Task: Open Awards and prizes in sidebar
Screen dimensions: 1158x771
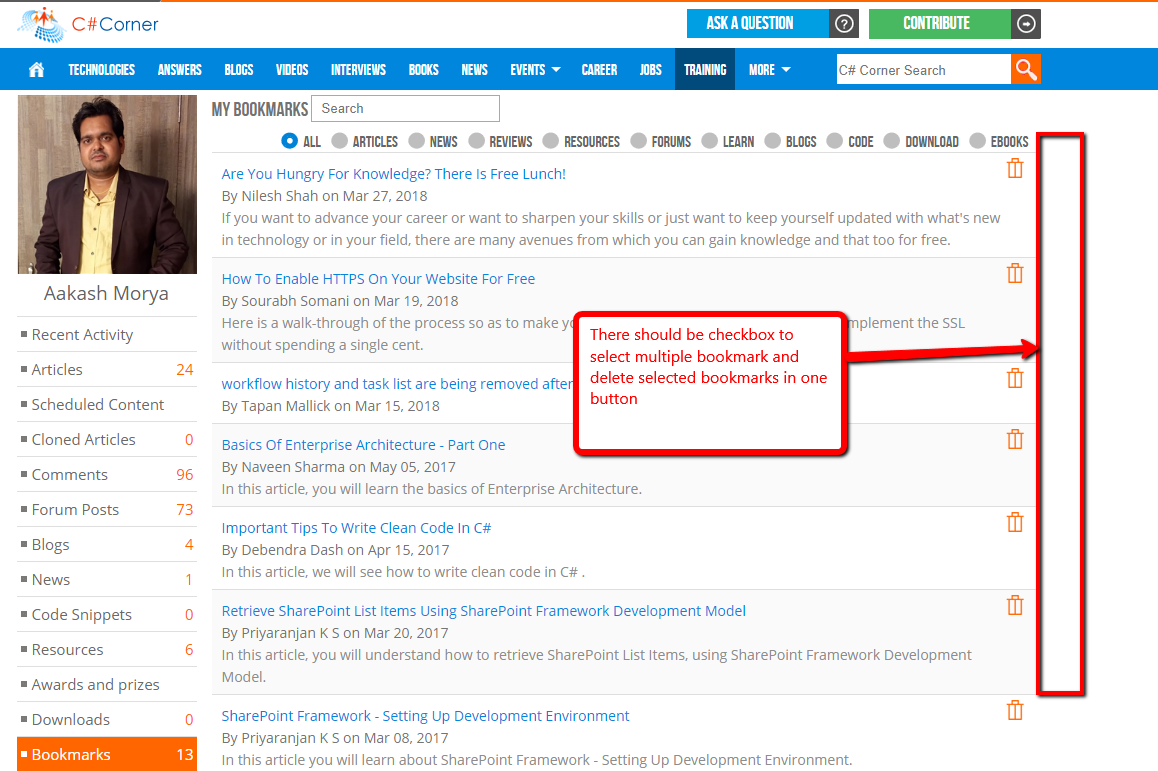Action: tap(107, 685)
